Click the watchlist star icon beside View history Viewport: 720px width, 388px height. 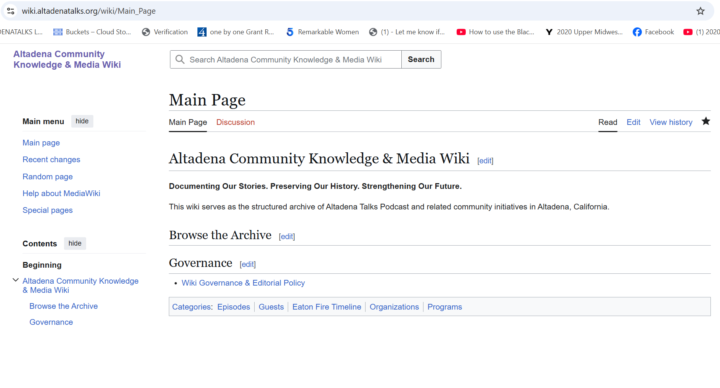point(706,121)
